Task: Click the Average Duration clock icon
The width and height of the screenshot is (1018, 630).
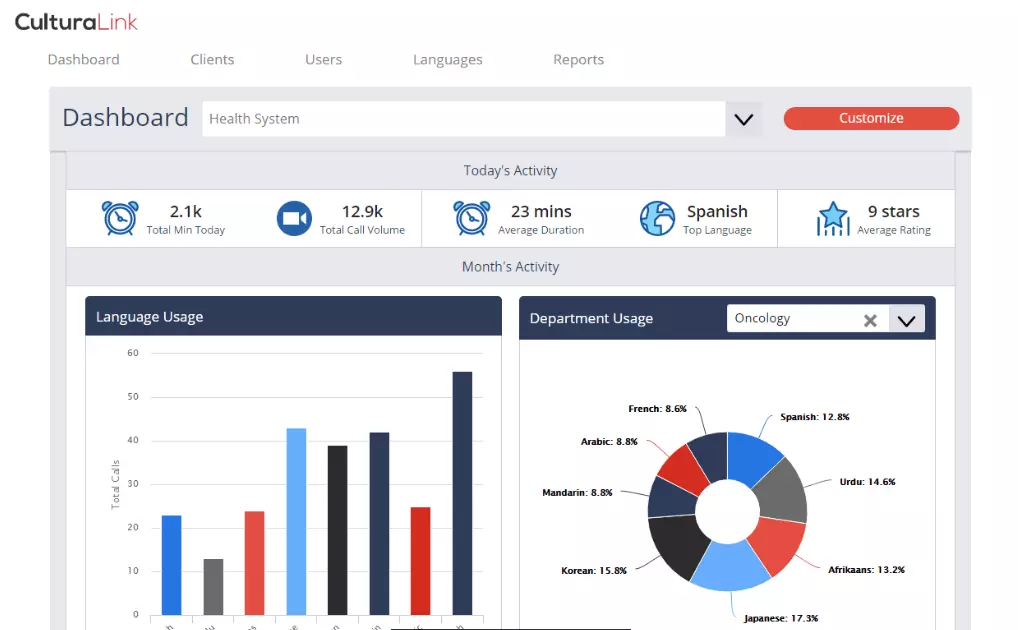Action: pyautogui.click(x=469, y=218)
